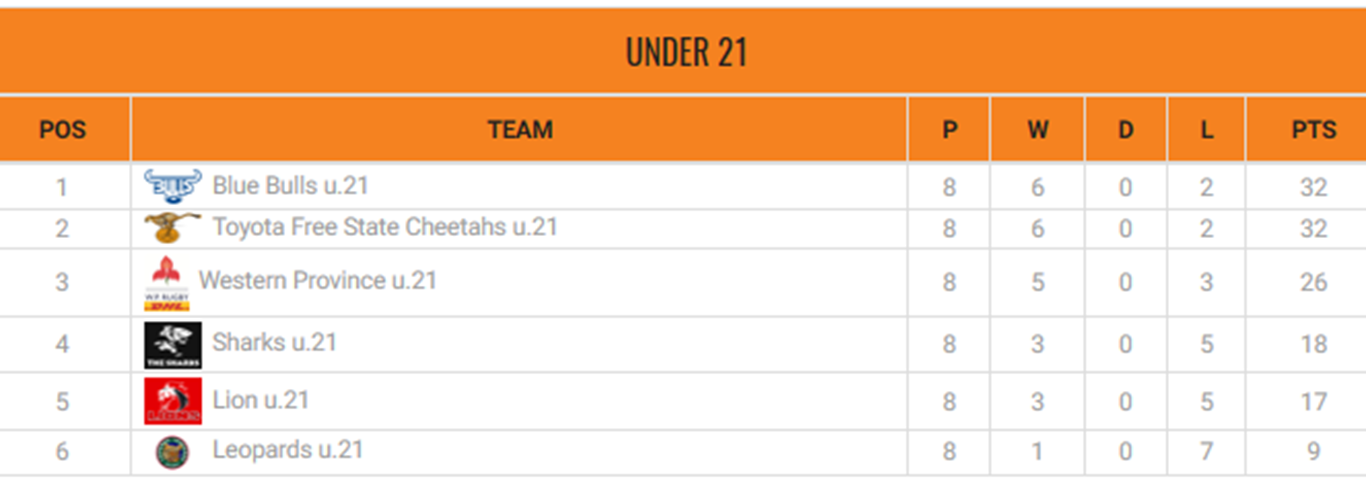Open the Leopards u.21 team link

(288, 450)
